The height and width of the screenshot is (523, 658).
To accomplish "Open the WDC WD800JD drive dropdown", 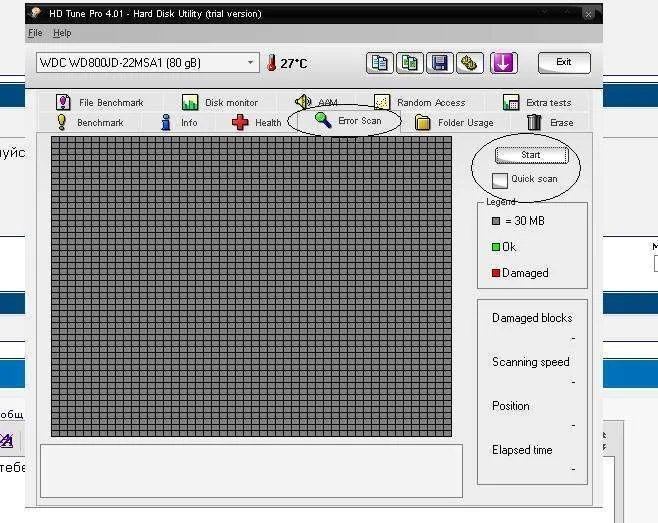I will tap(148, 63).
